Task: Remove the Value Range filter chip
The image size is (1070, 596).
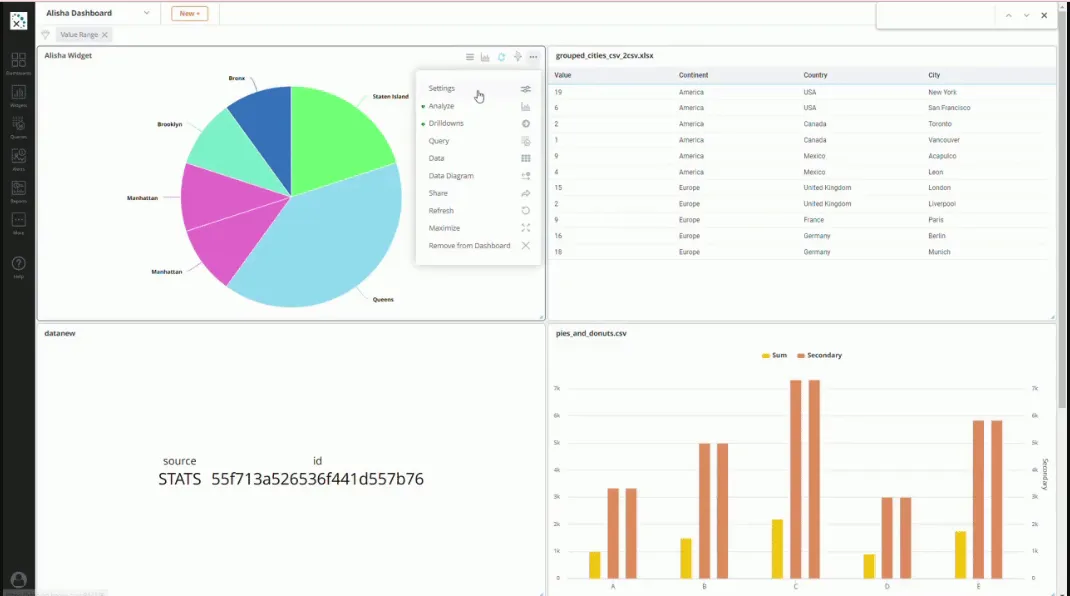Action: pyautogui.click(x=105, y=35)
